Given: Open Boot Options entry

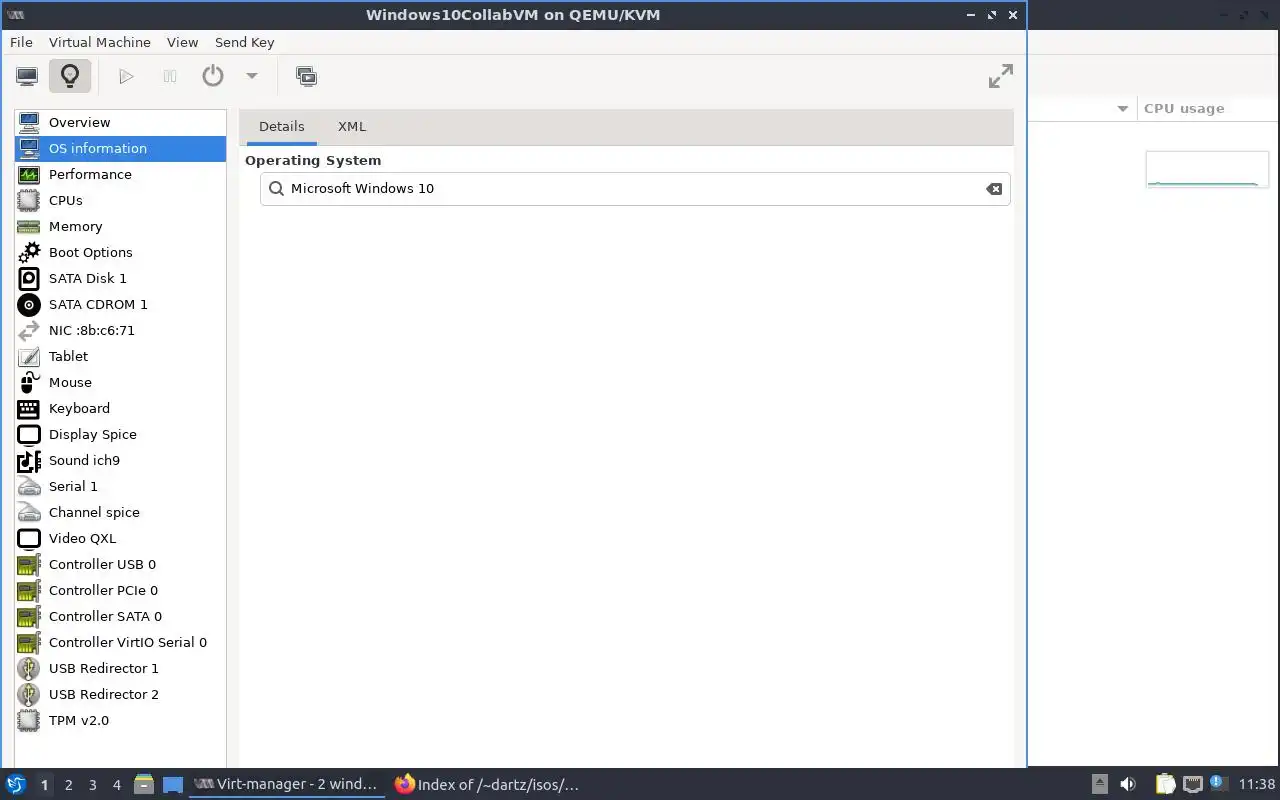Looking at the screenshot, I should click(x=120, y=252).
